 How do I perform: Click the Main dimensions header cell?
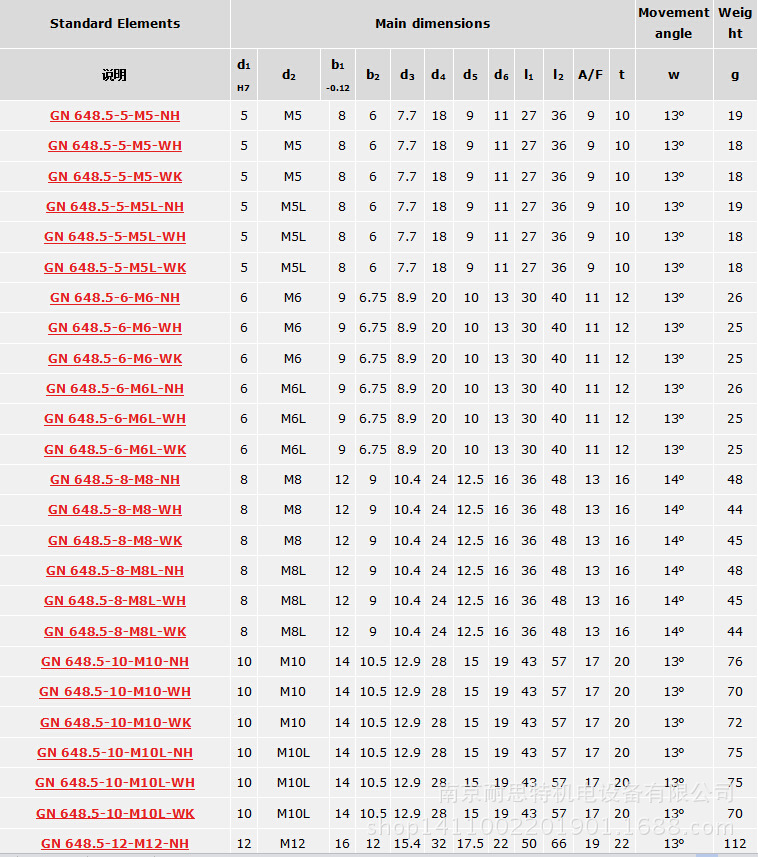click(x=432, y=23)
